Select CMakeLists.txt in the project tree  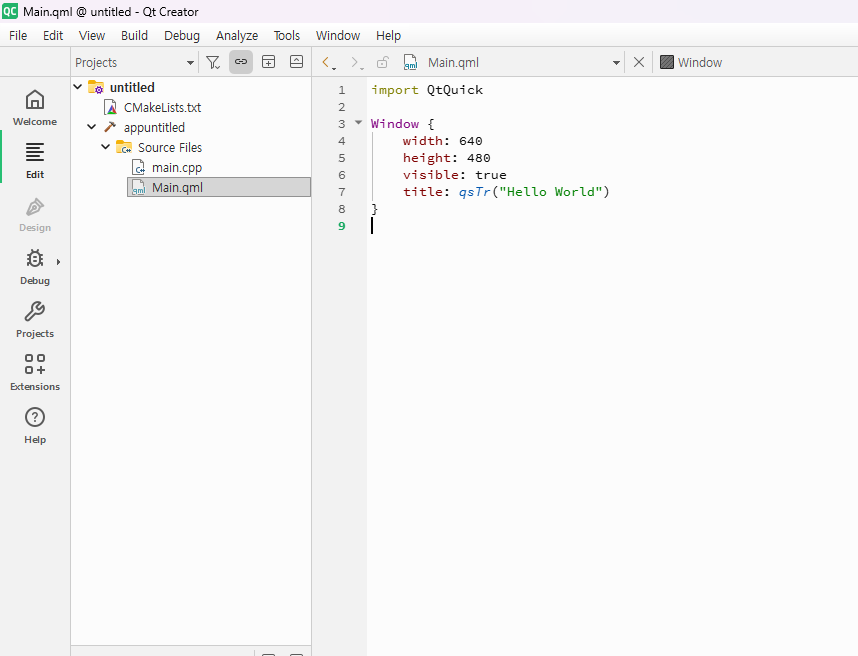(x=162, y=107)
